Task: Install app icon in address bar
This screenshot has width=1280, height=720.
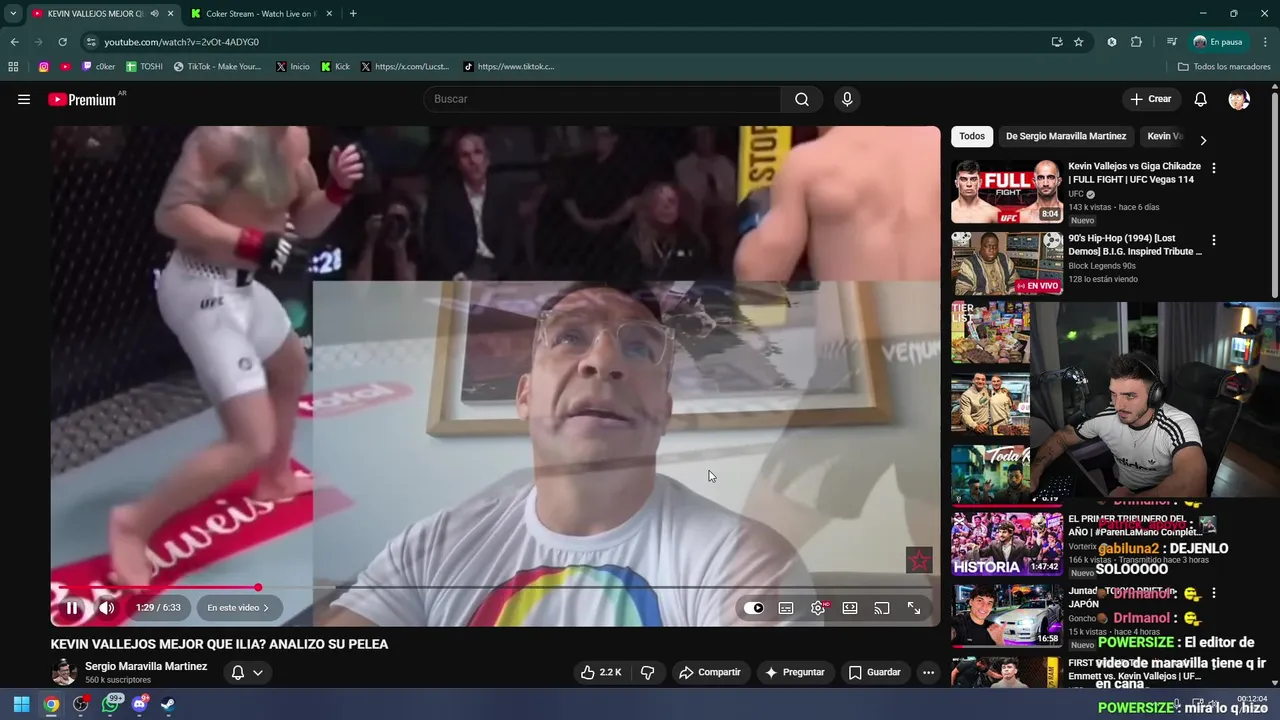Action: pyautogui.click(x=1057, y=42)
